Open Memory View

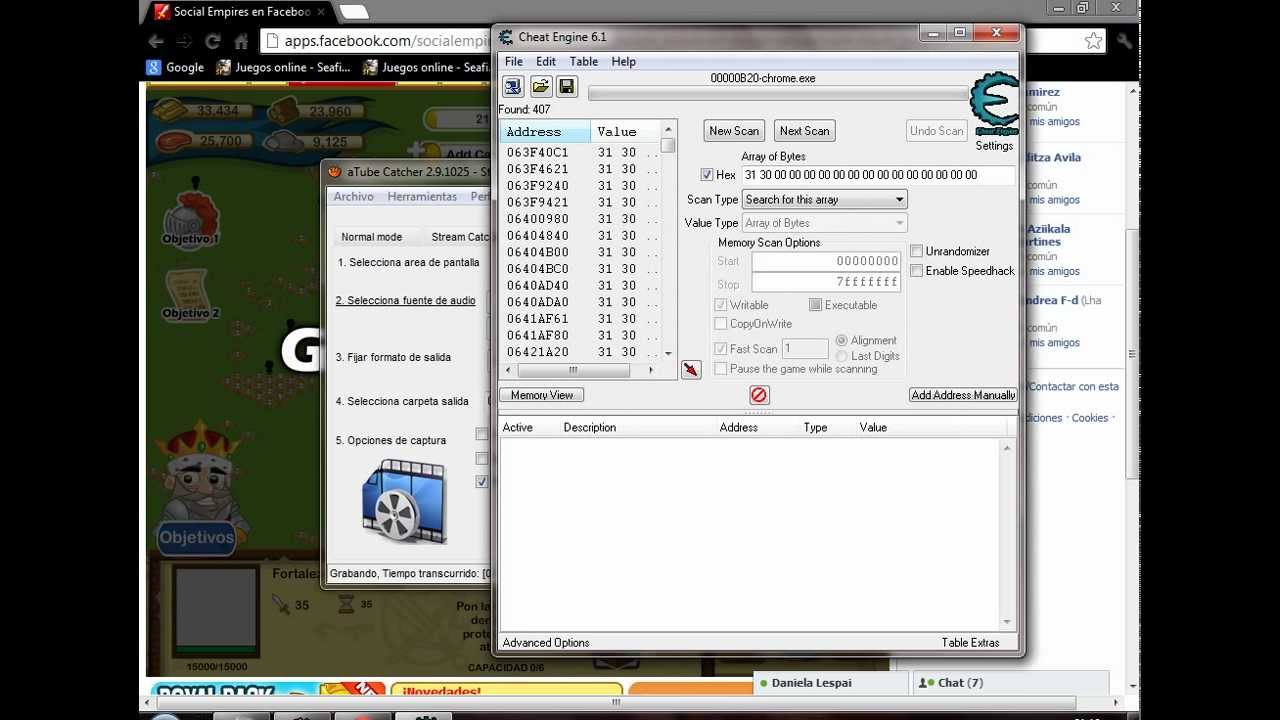[541, 395]
